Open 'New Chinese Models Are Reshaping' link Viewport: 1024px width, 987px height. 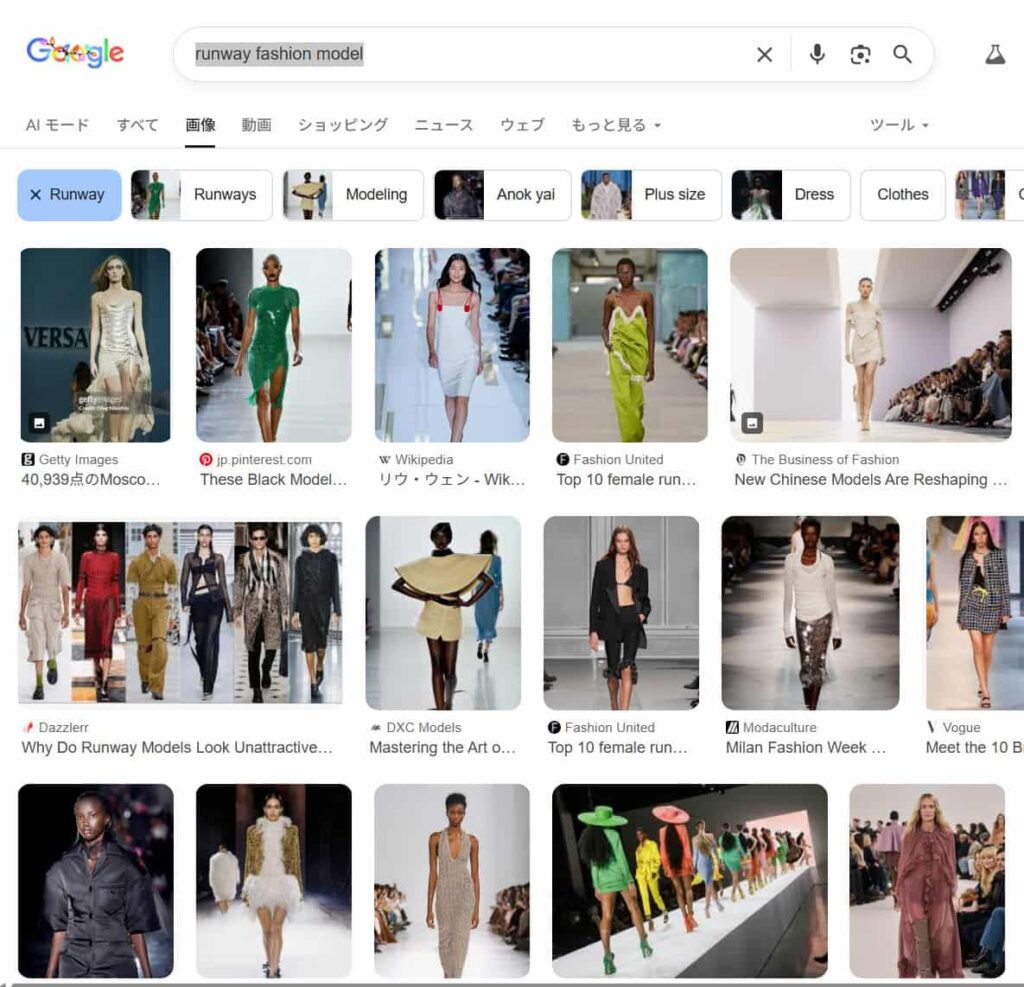pos(870,480)
